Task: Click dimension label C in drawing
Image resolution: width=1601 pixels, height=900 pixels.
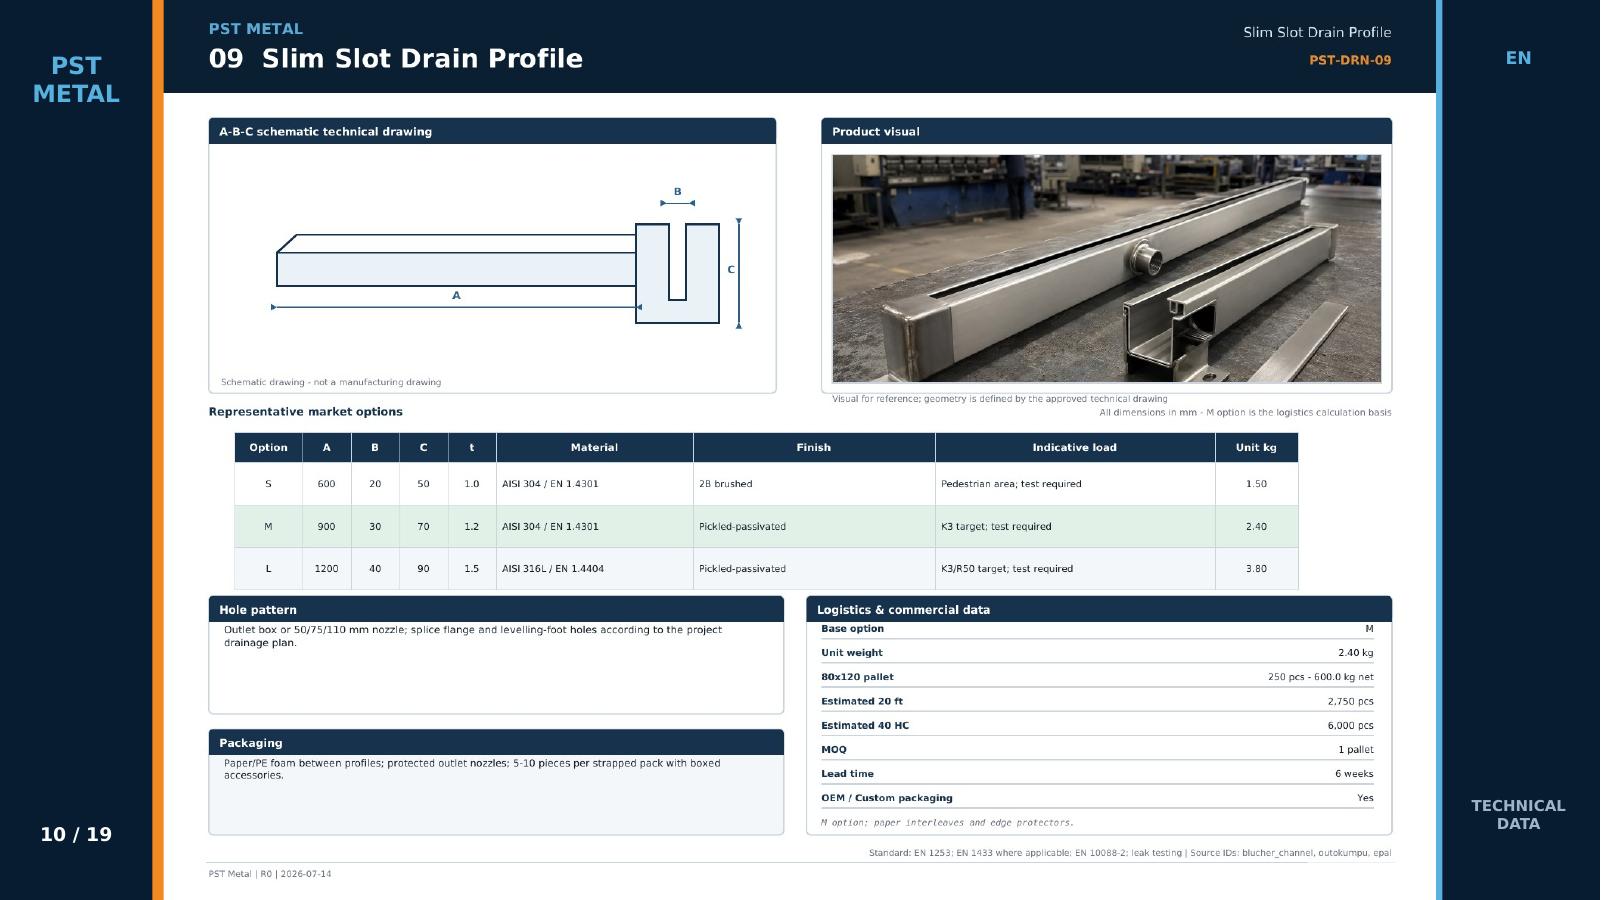Action: pyautogui.click(x=731, y=269)
